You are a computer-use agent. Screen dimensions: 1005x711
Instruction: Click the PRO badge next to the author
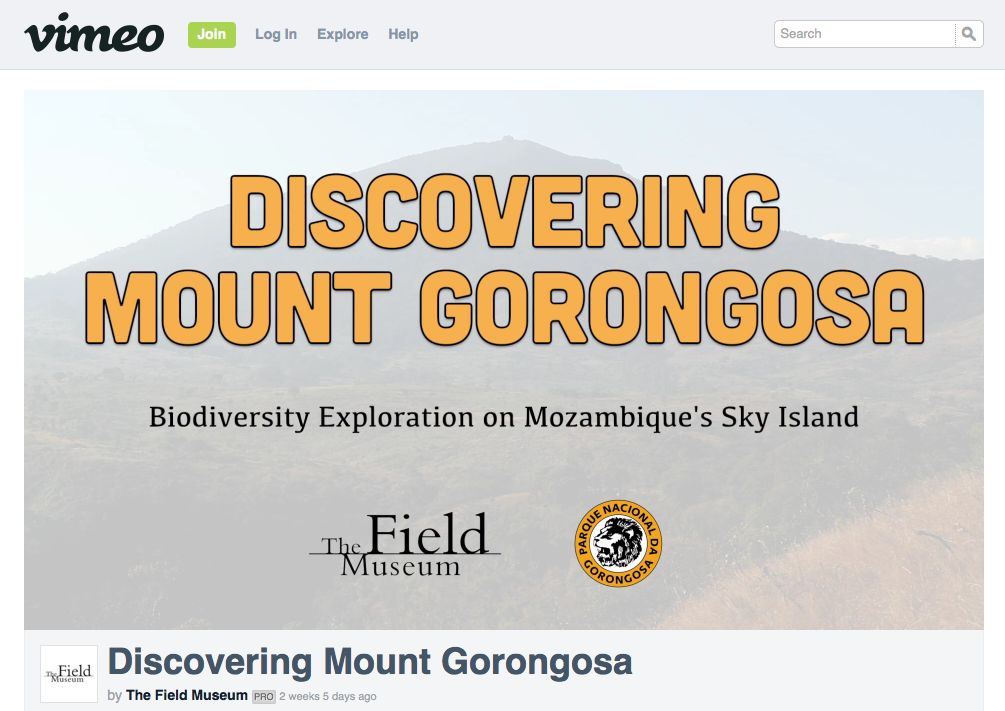click(x=264, y=696)
